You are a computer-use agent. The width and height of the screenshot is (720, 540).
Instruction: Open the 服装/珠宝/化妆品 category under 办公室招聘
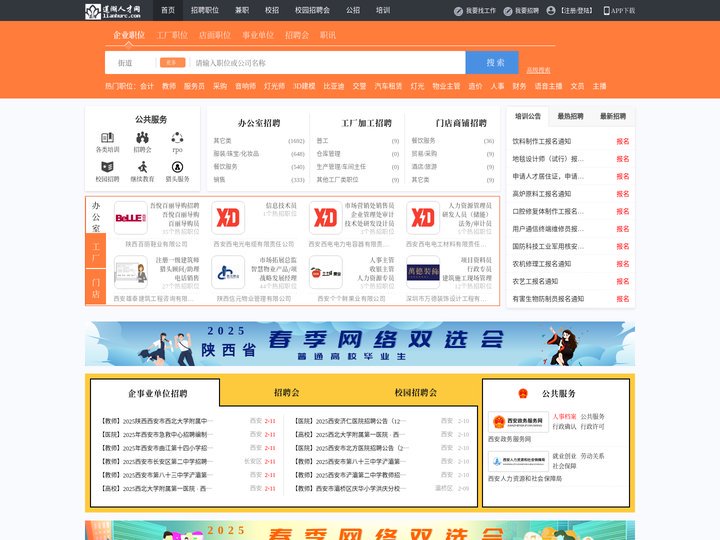(x=236, y=154)
